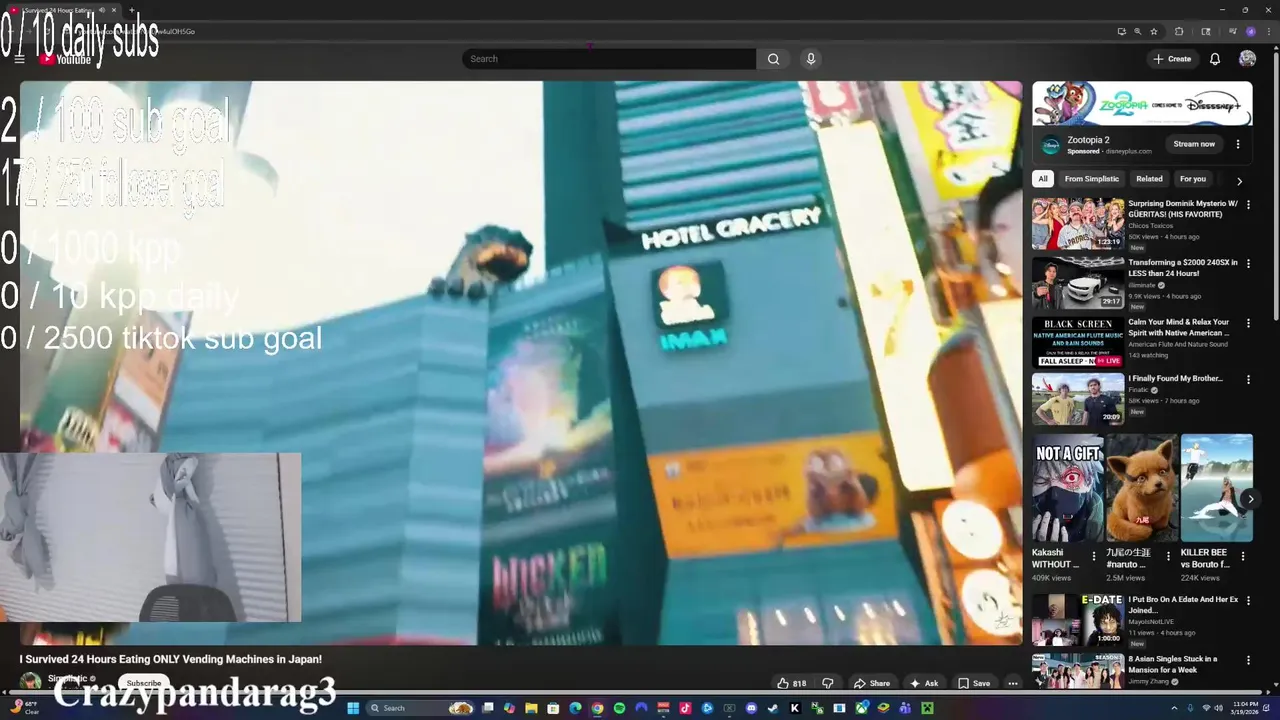Screen dimensions: 1280x720
Task: Open browser extensions puzzle icon
Action: 1179,31
